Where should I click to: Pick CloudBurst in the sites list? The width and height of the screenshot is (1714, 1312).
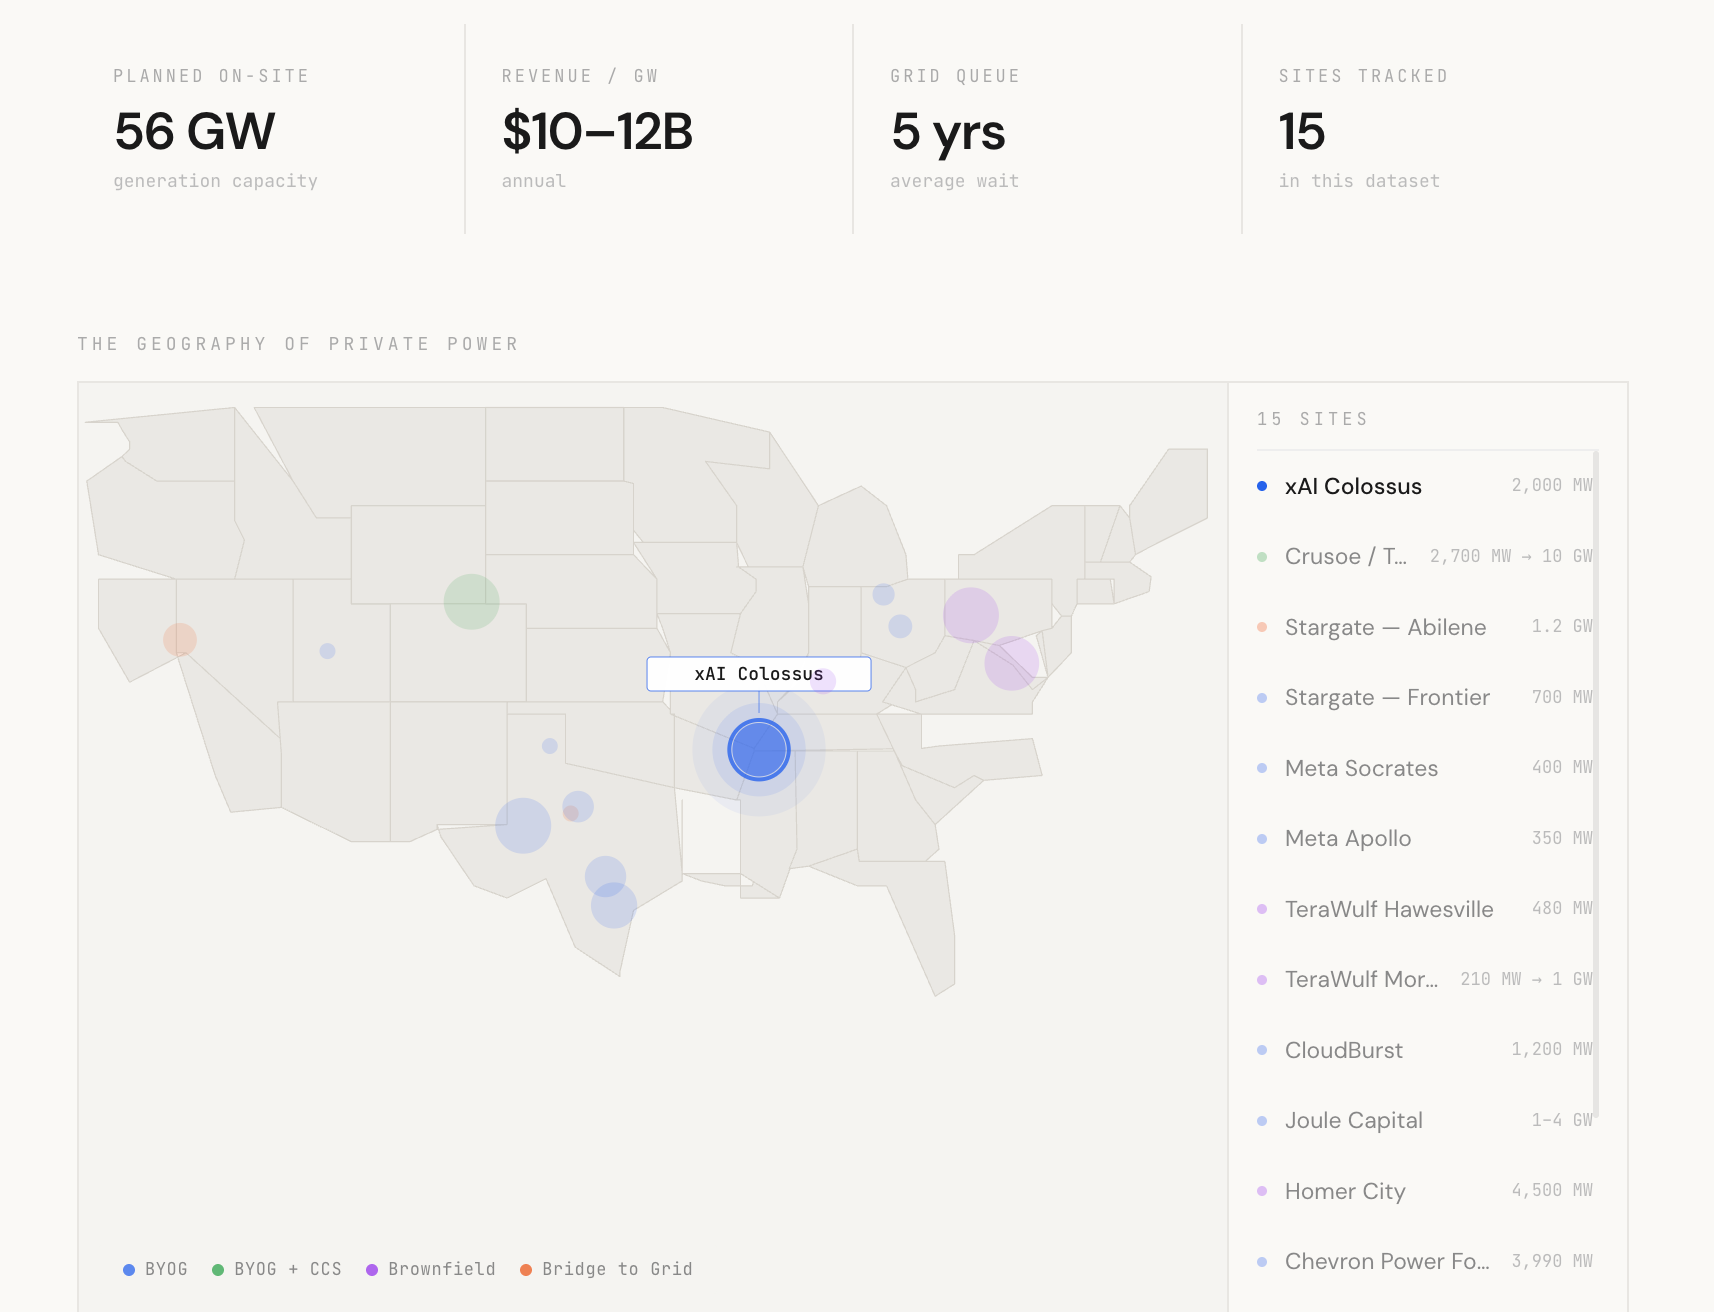coord(1425,1050)
